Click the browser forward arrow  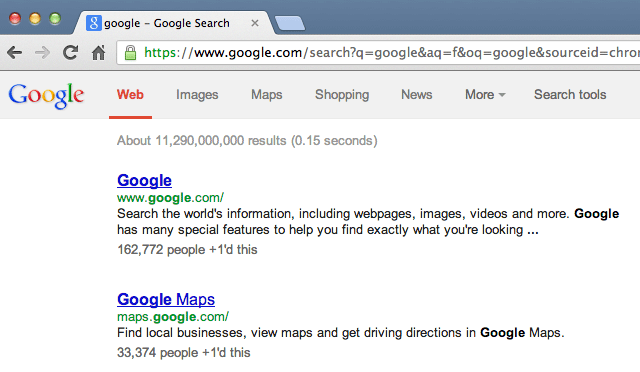click(x=42, y=53)
